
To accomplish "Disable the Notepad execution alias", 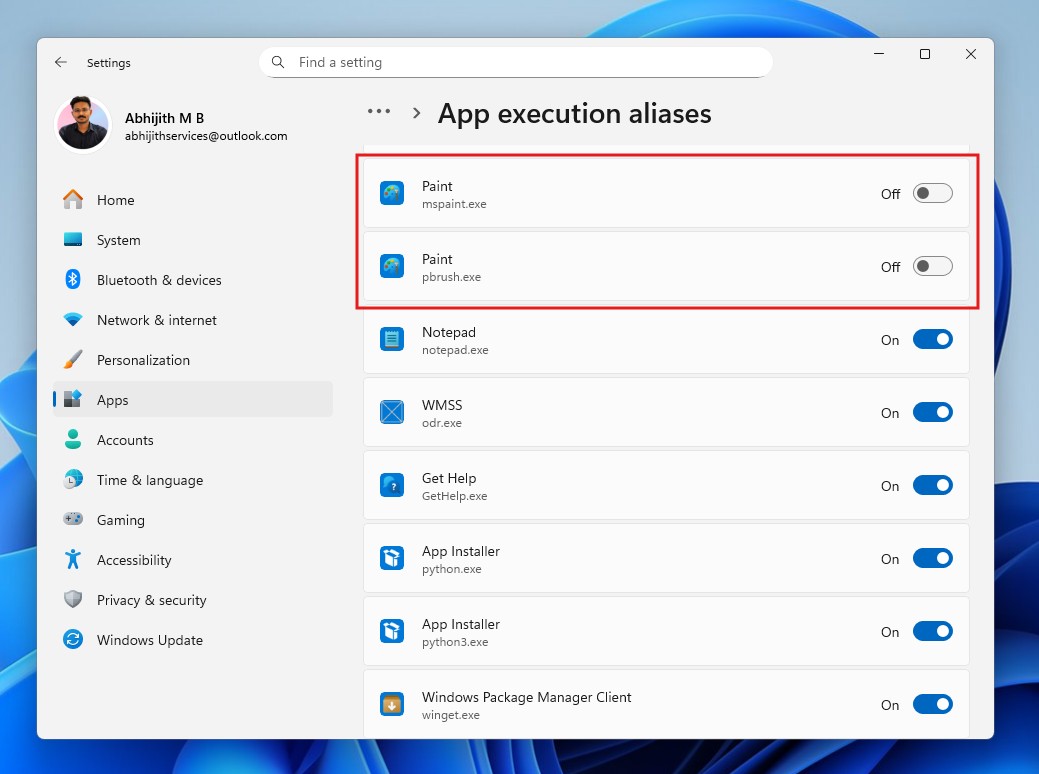I will tap(932, 339).
